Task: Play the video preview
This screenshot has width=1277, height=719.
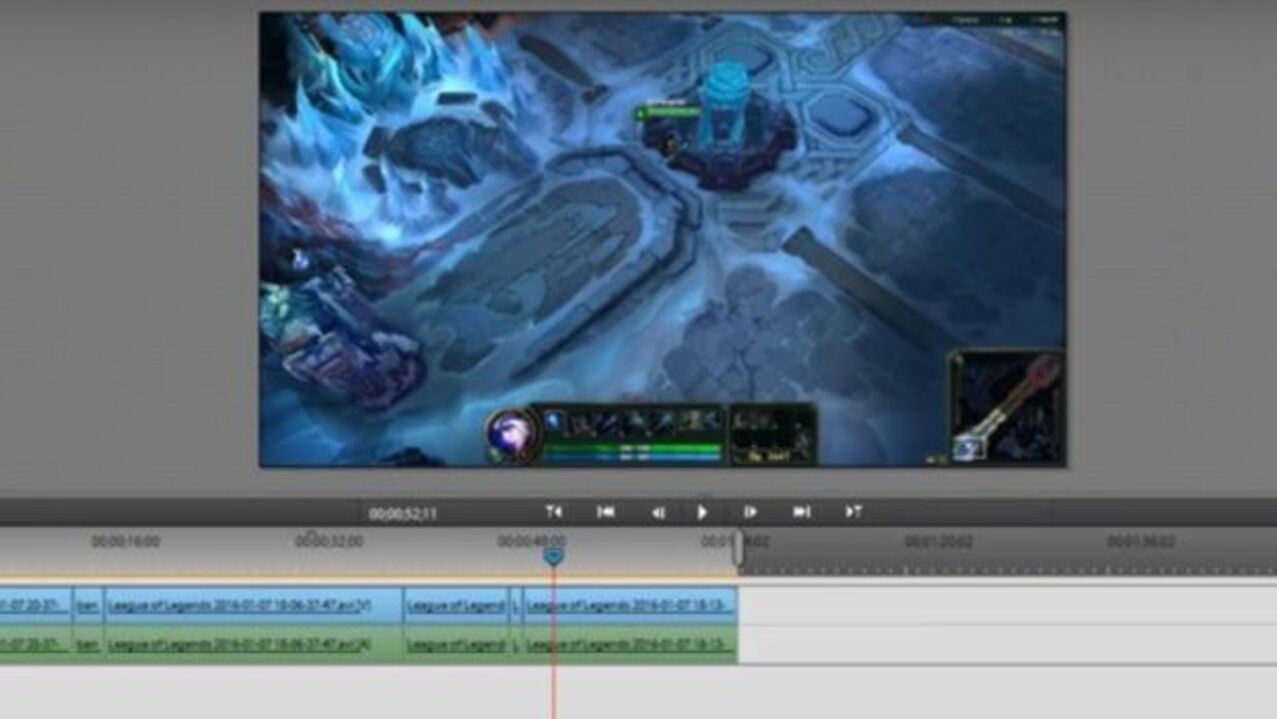Action: pos(702,512)
